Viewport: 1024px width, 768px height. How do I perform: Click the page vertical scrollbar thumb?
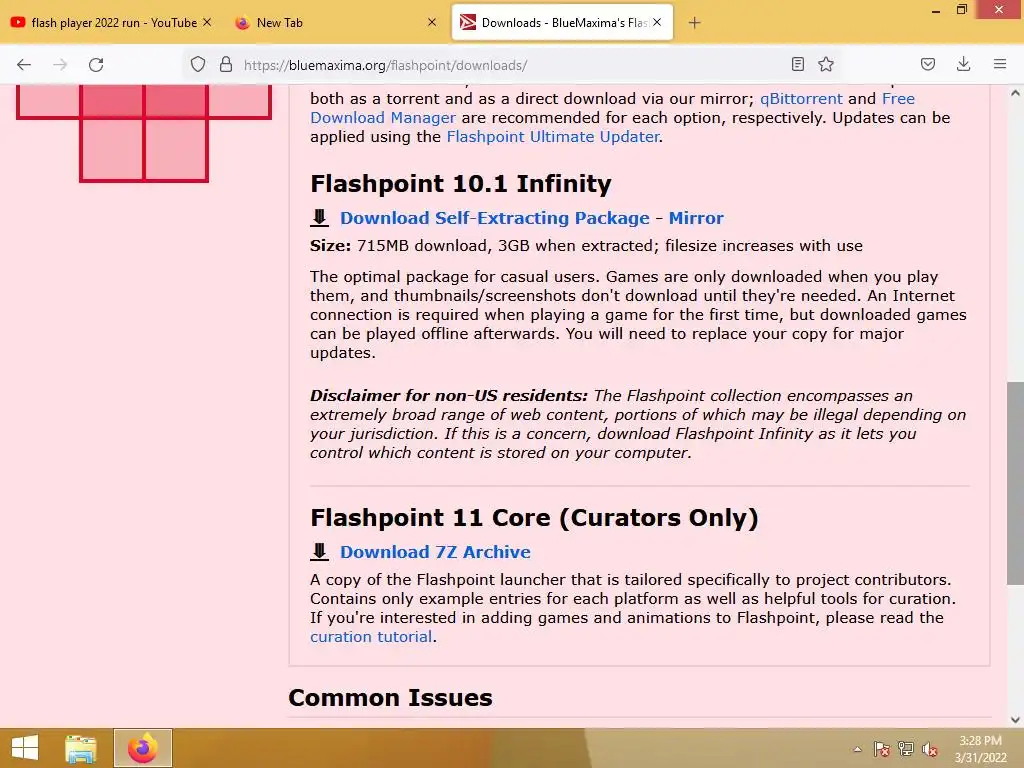(x=1015, y=483)
